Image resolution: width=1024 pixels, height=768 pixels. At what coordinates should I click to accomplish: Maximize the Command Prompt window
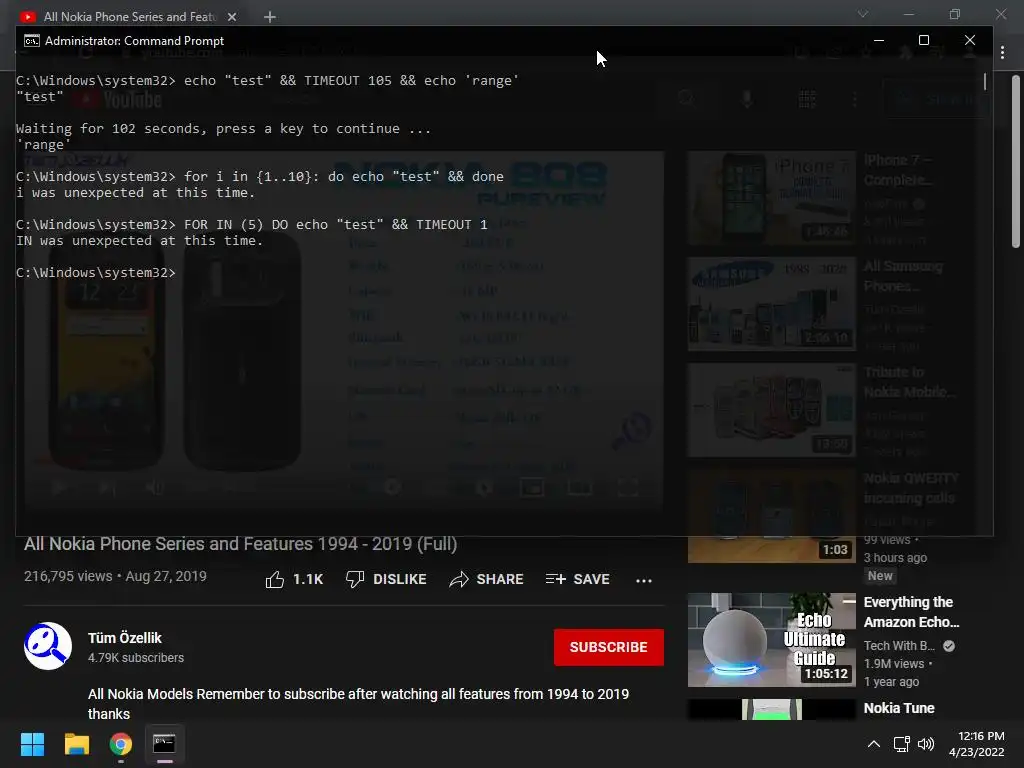923,40
